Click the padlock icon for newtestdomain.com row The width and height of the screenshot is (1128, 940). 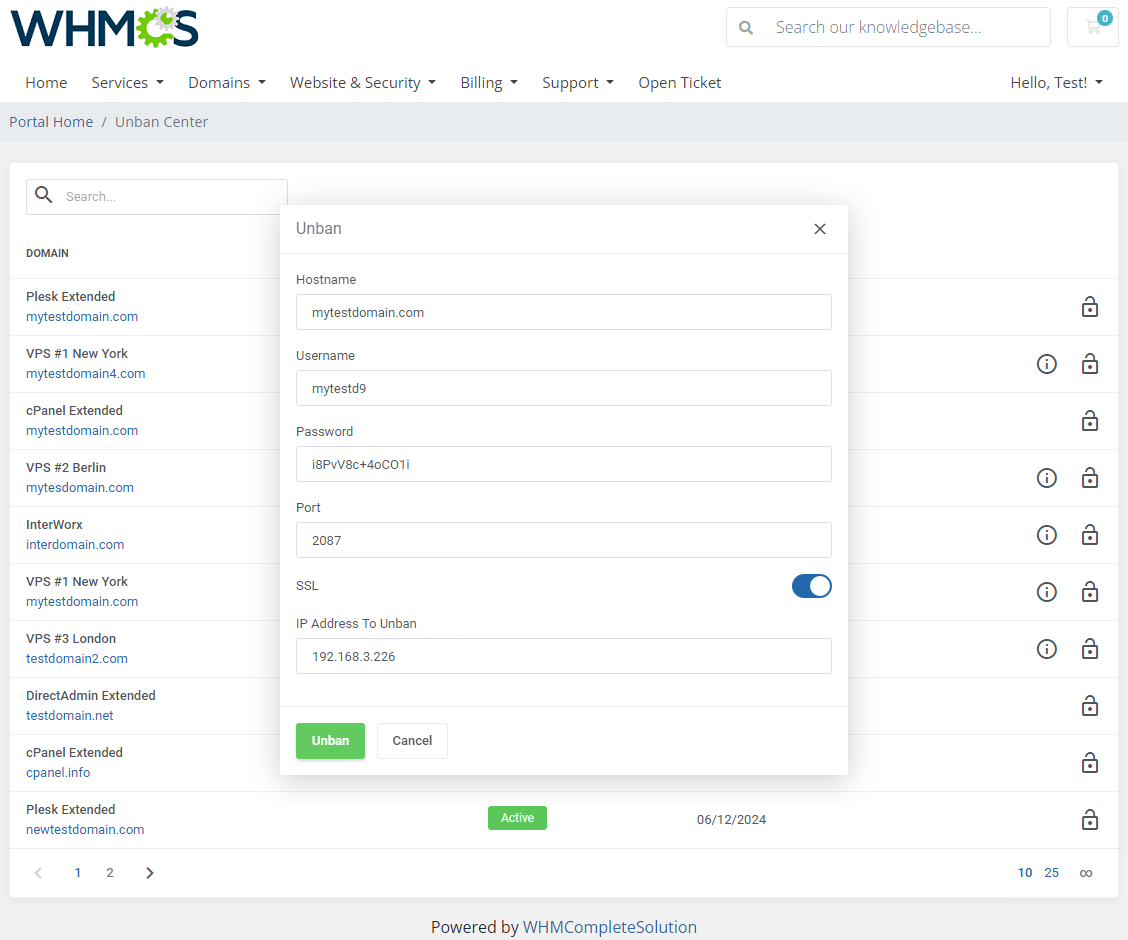1090,820
